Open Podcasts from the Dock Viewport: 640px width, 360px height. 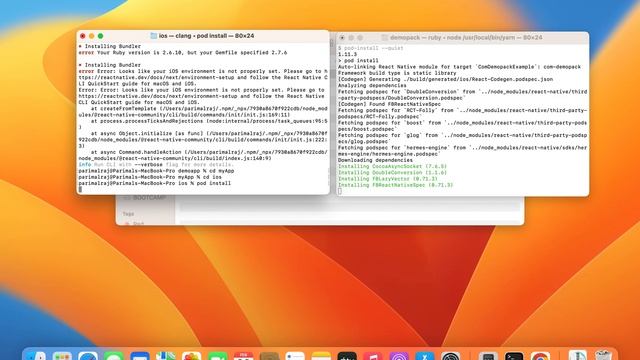[x=399, y=356]
